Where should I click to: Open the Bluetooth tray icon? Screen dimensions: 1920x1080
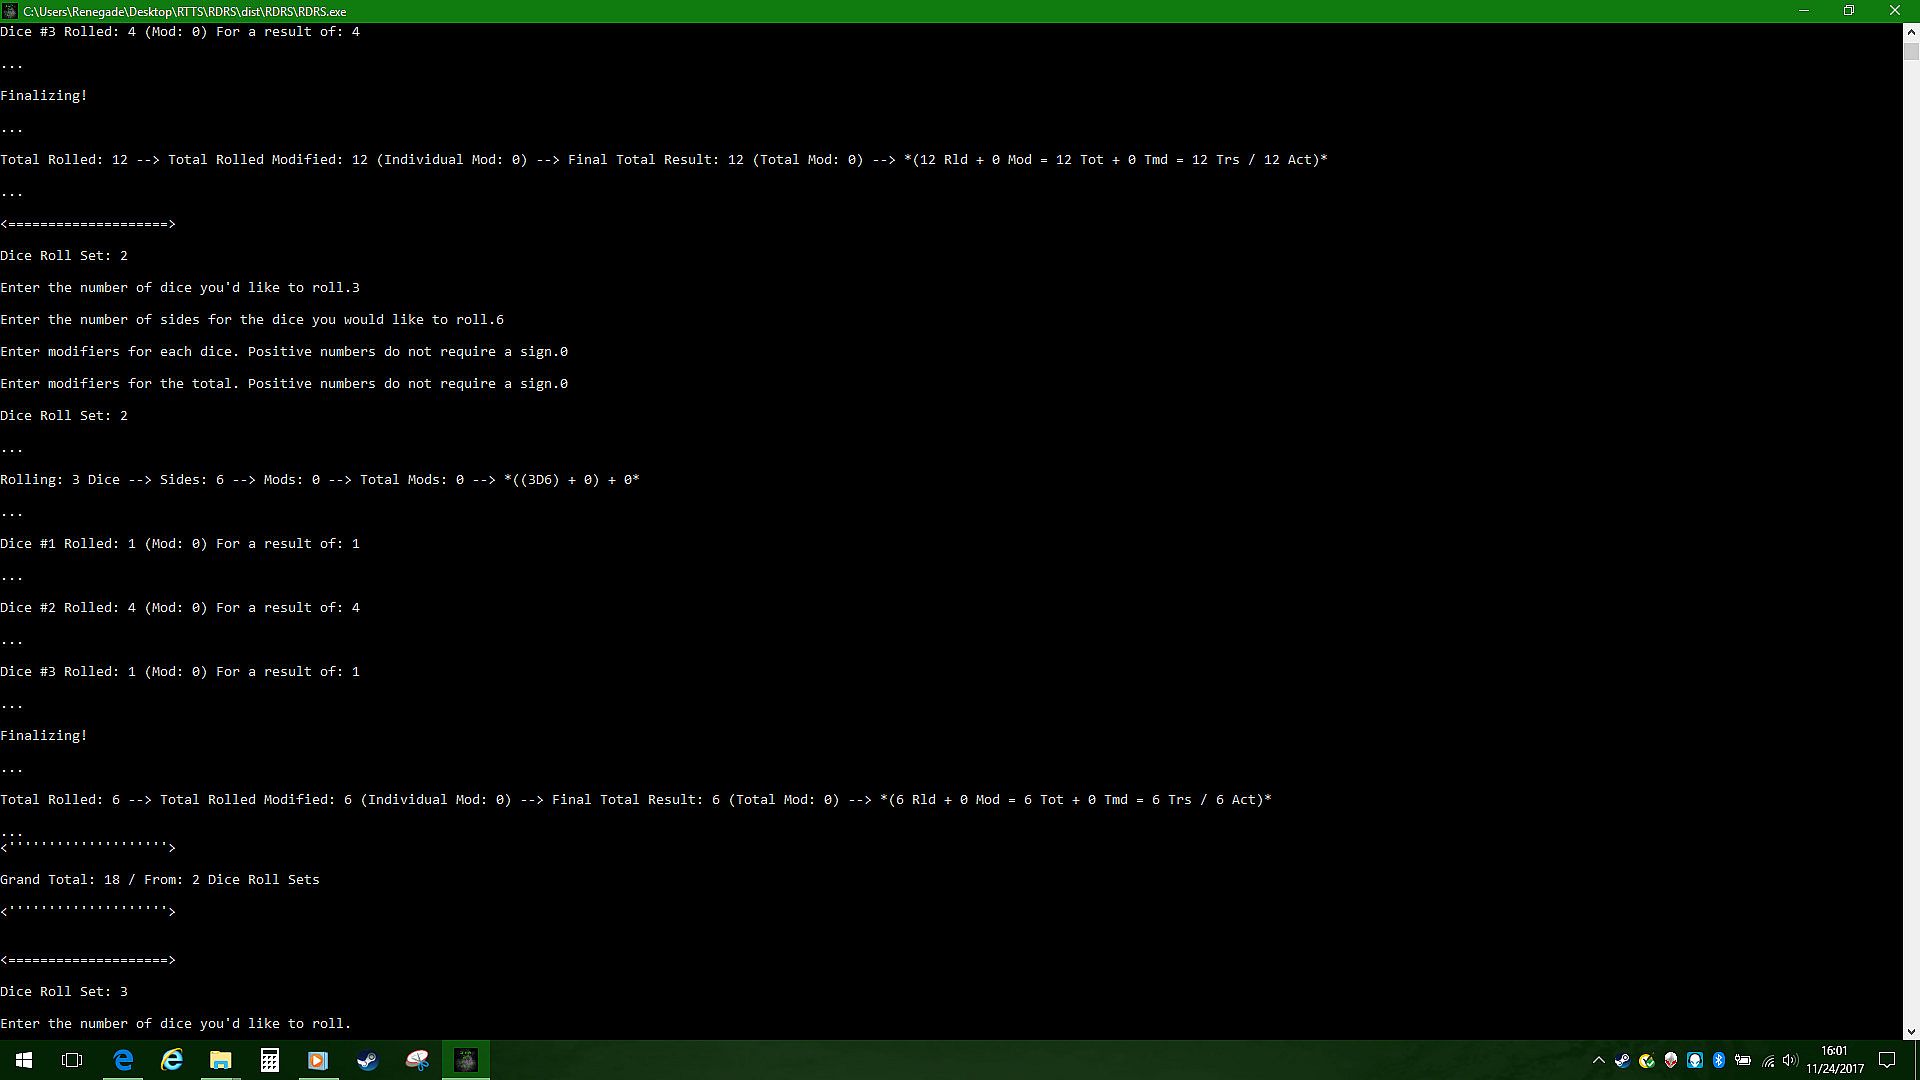1719,1060
